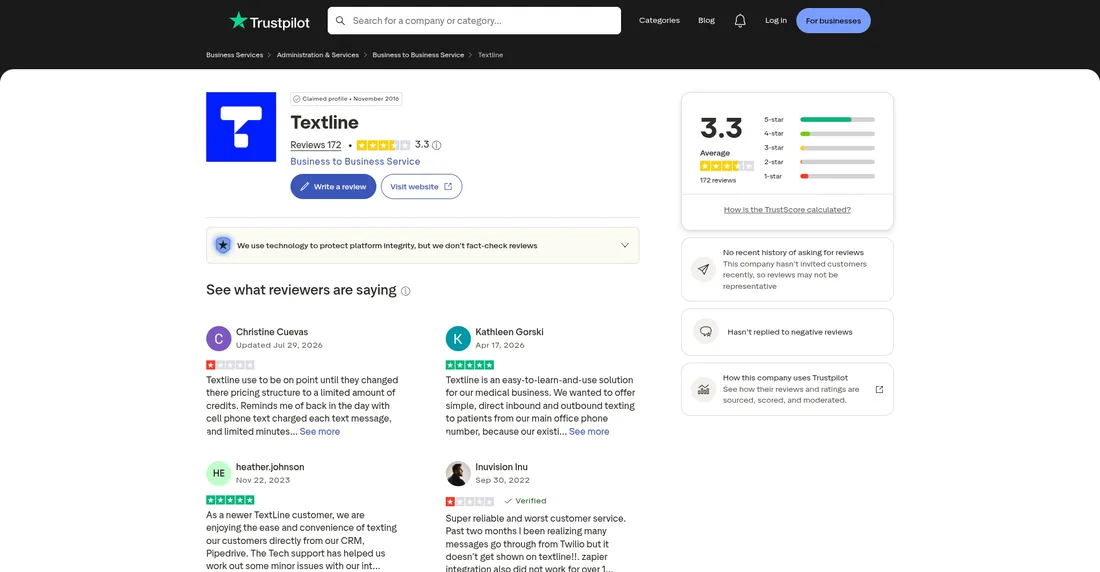
Task: Click the shield star integrity icon
Action: coord(223,245)
